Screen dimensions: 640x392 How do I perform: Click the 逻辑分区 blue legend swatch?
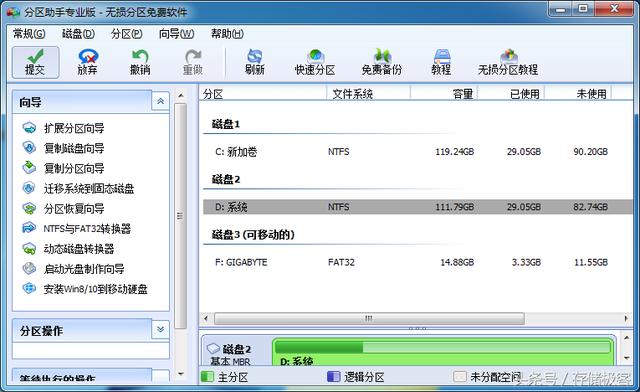[334, 376]
